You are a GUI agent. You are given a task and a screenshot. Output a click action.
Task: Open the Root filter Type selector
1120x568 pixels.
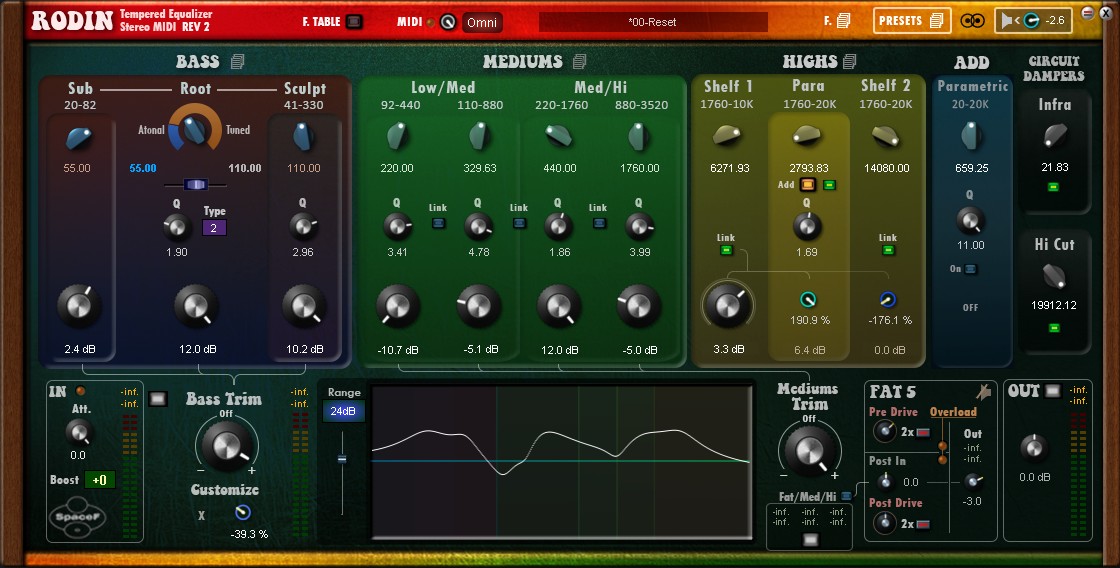click(x=214, y=228)
